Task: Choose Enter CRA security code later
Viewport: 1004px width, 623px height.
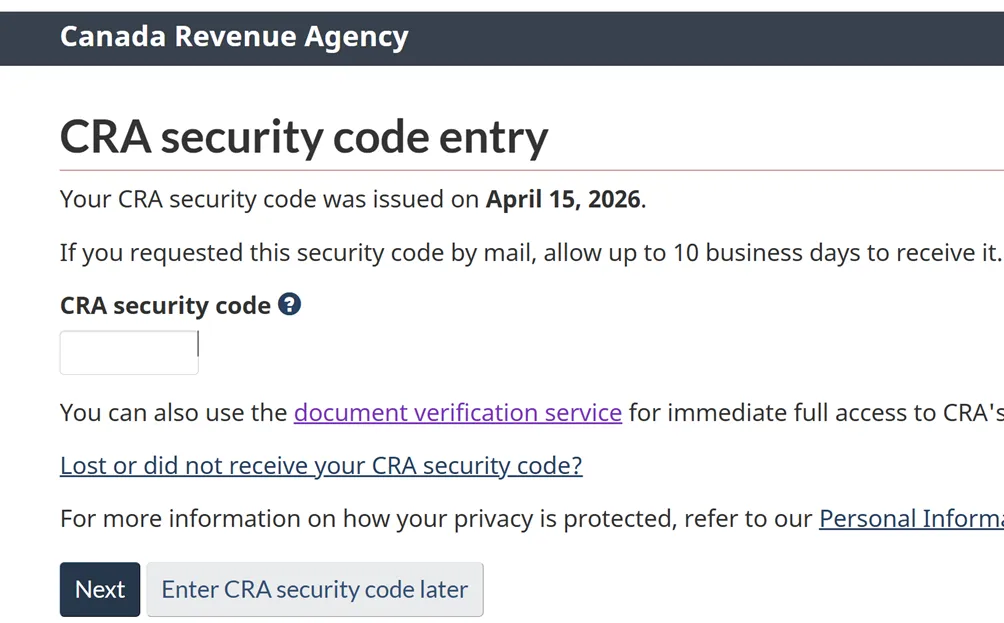Action: 314,589
